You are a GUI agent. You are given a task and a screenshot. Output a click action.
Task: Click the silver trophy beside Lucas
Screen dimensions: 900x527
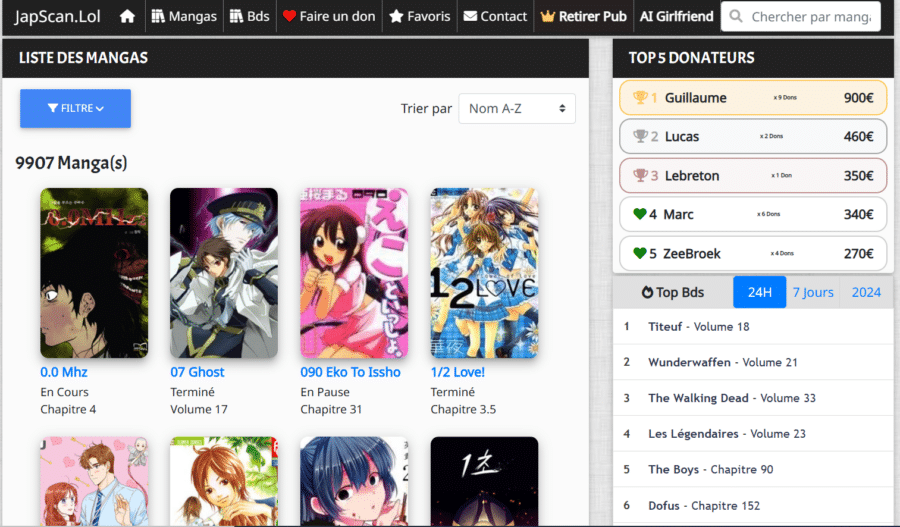click(x=640, y=137)
